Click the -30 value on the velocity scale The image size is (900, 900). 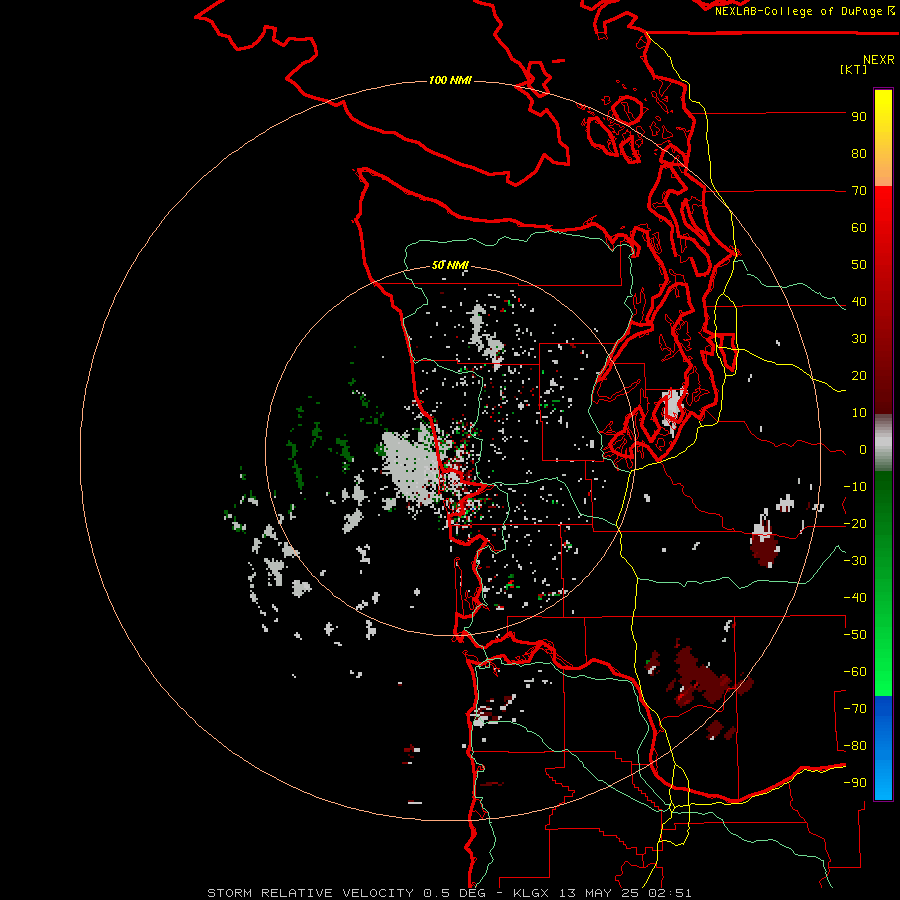(855, 561)
